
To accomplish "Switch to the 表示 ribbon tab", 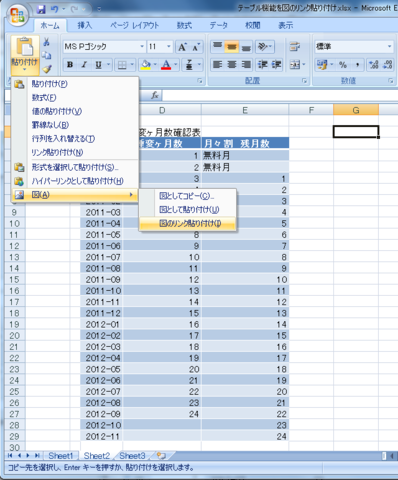I will coord(286,25).
